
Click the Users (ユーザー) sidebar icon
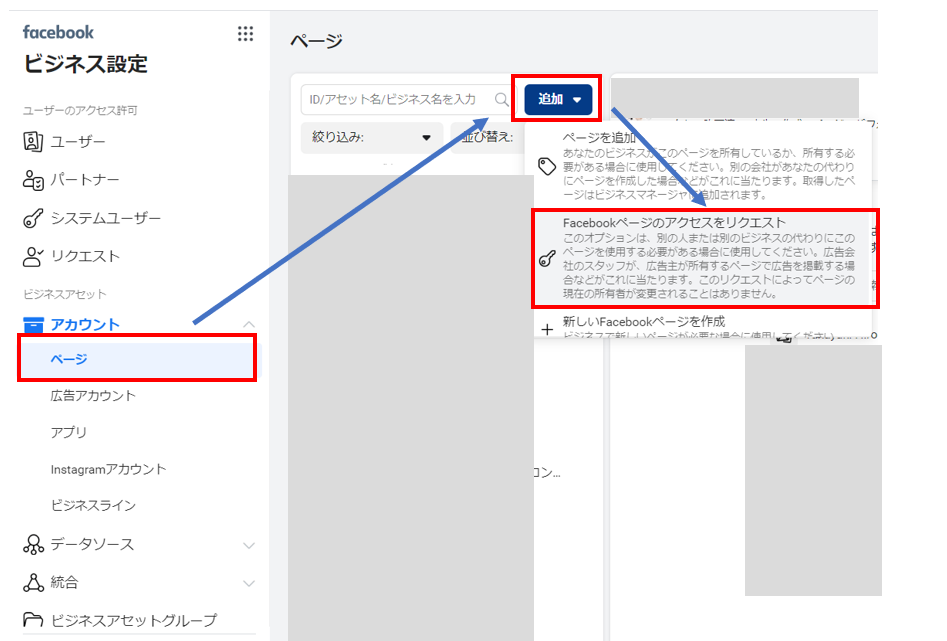[33, 141]
